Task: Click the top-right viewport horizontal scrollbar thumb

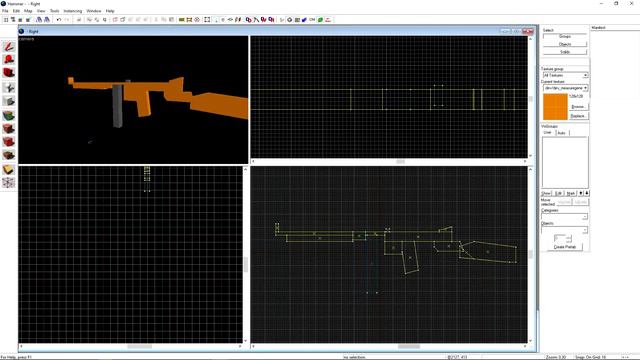Action: point(400,162)
